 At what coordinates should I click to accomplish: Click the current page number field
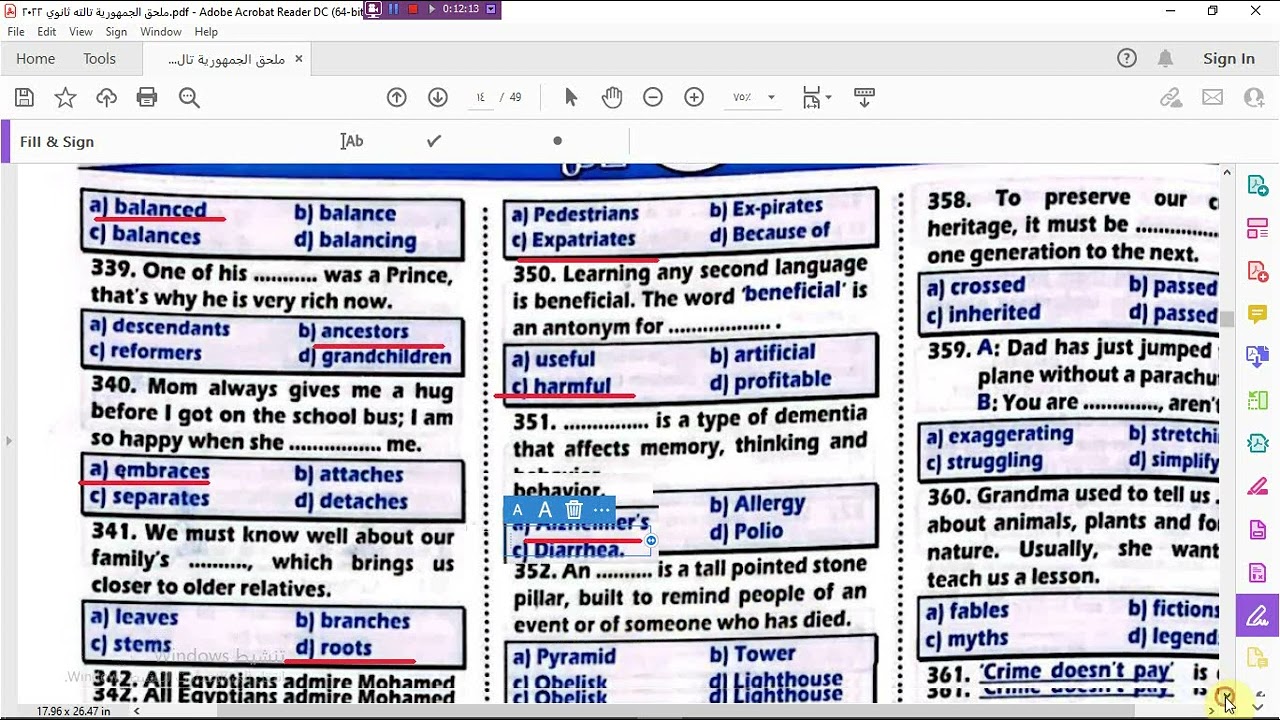pyautogui.click(x=481, y=97)
